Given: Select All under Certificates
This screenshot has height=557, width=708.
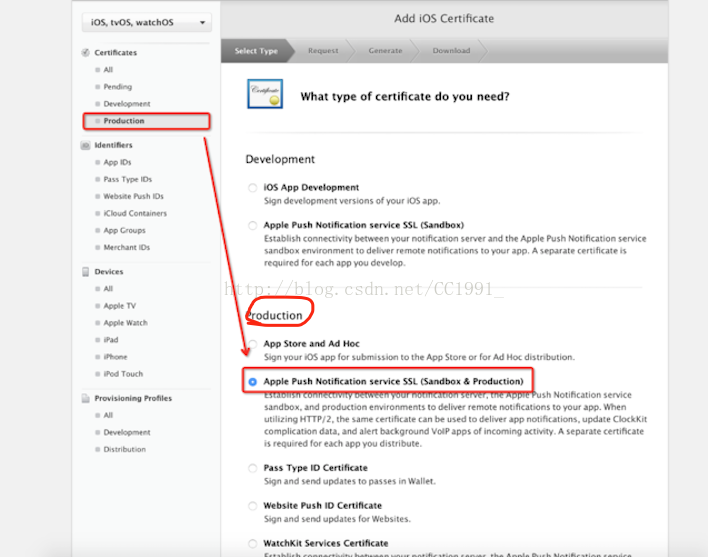Looking at the screenshot, I should tap(108, 70).
